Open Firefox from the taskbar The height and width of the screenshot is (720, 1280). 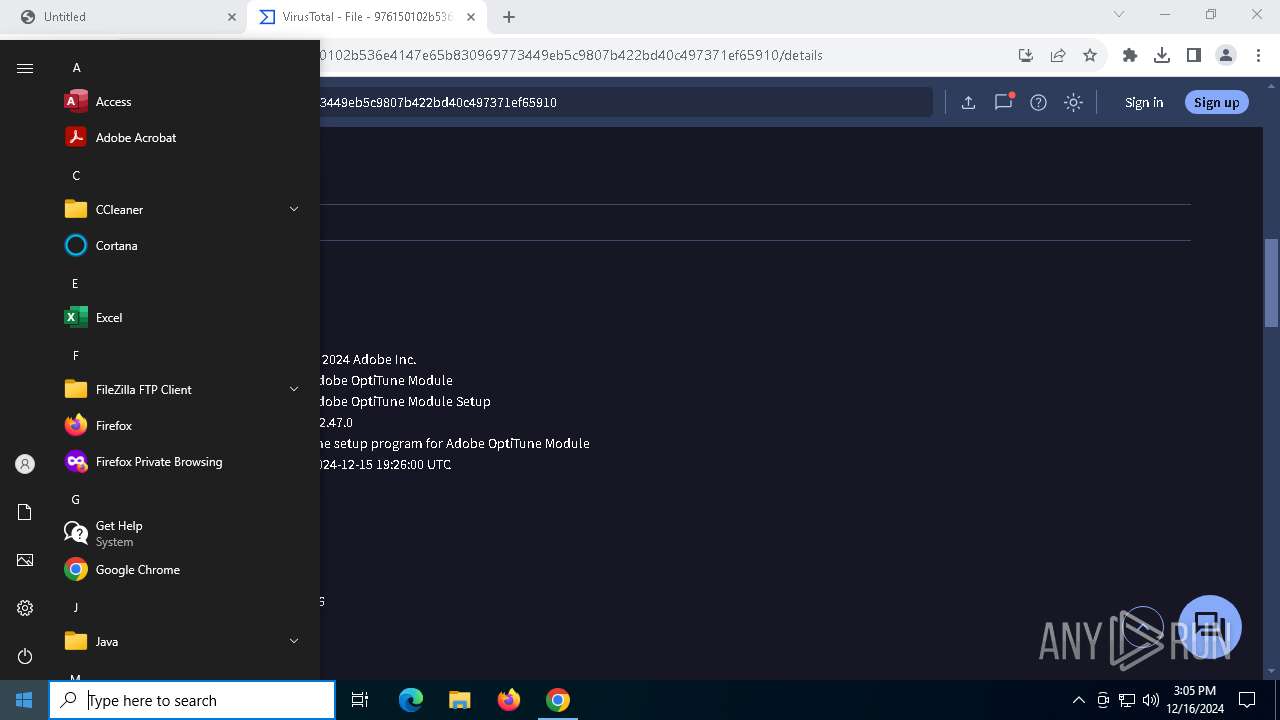click(508, 700)
